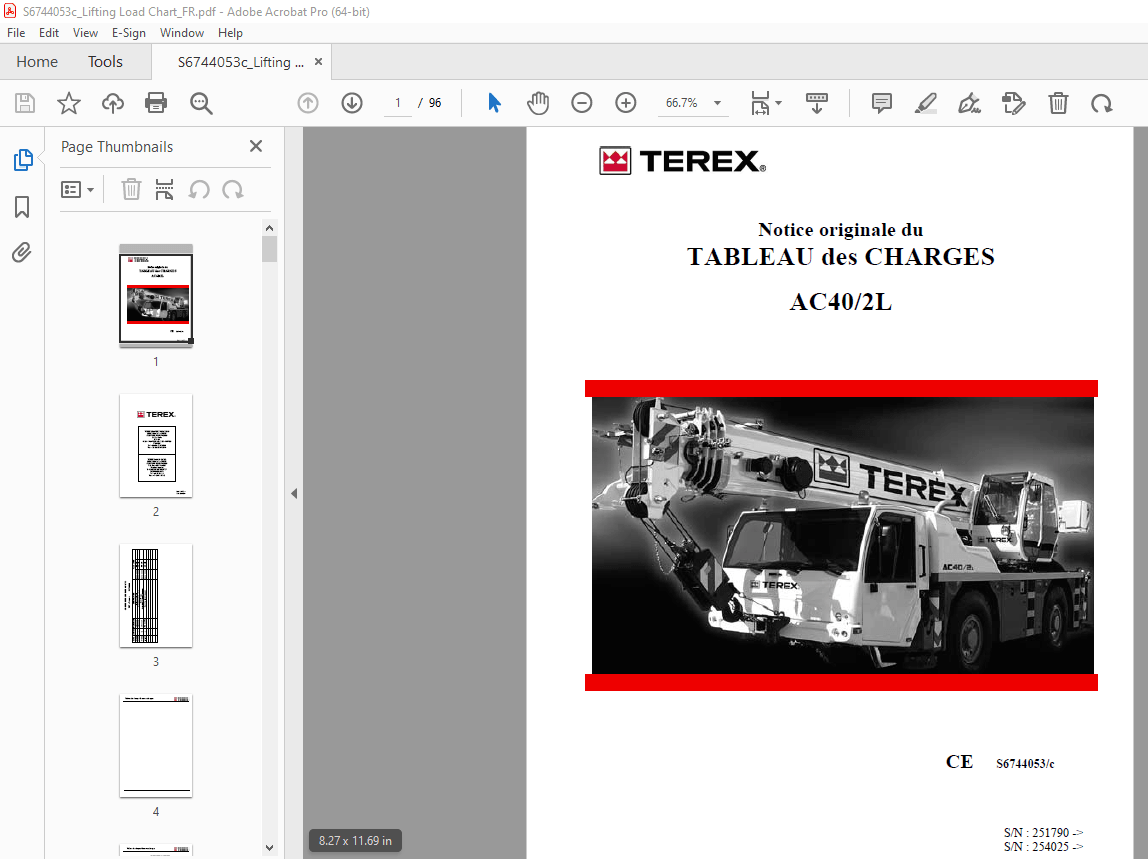Screen dimensions: 1148x859
Task: Select the page 3 thumbnail
Action: [x=155, y=595]
